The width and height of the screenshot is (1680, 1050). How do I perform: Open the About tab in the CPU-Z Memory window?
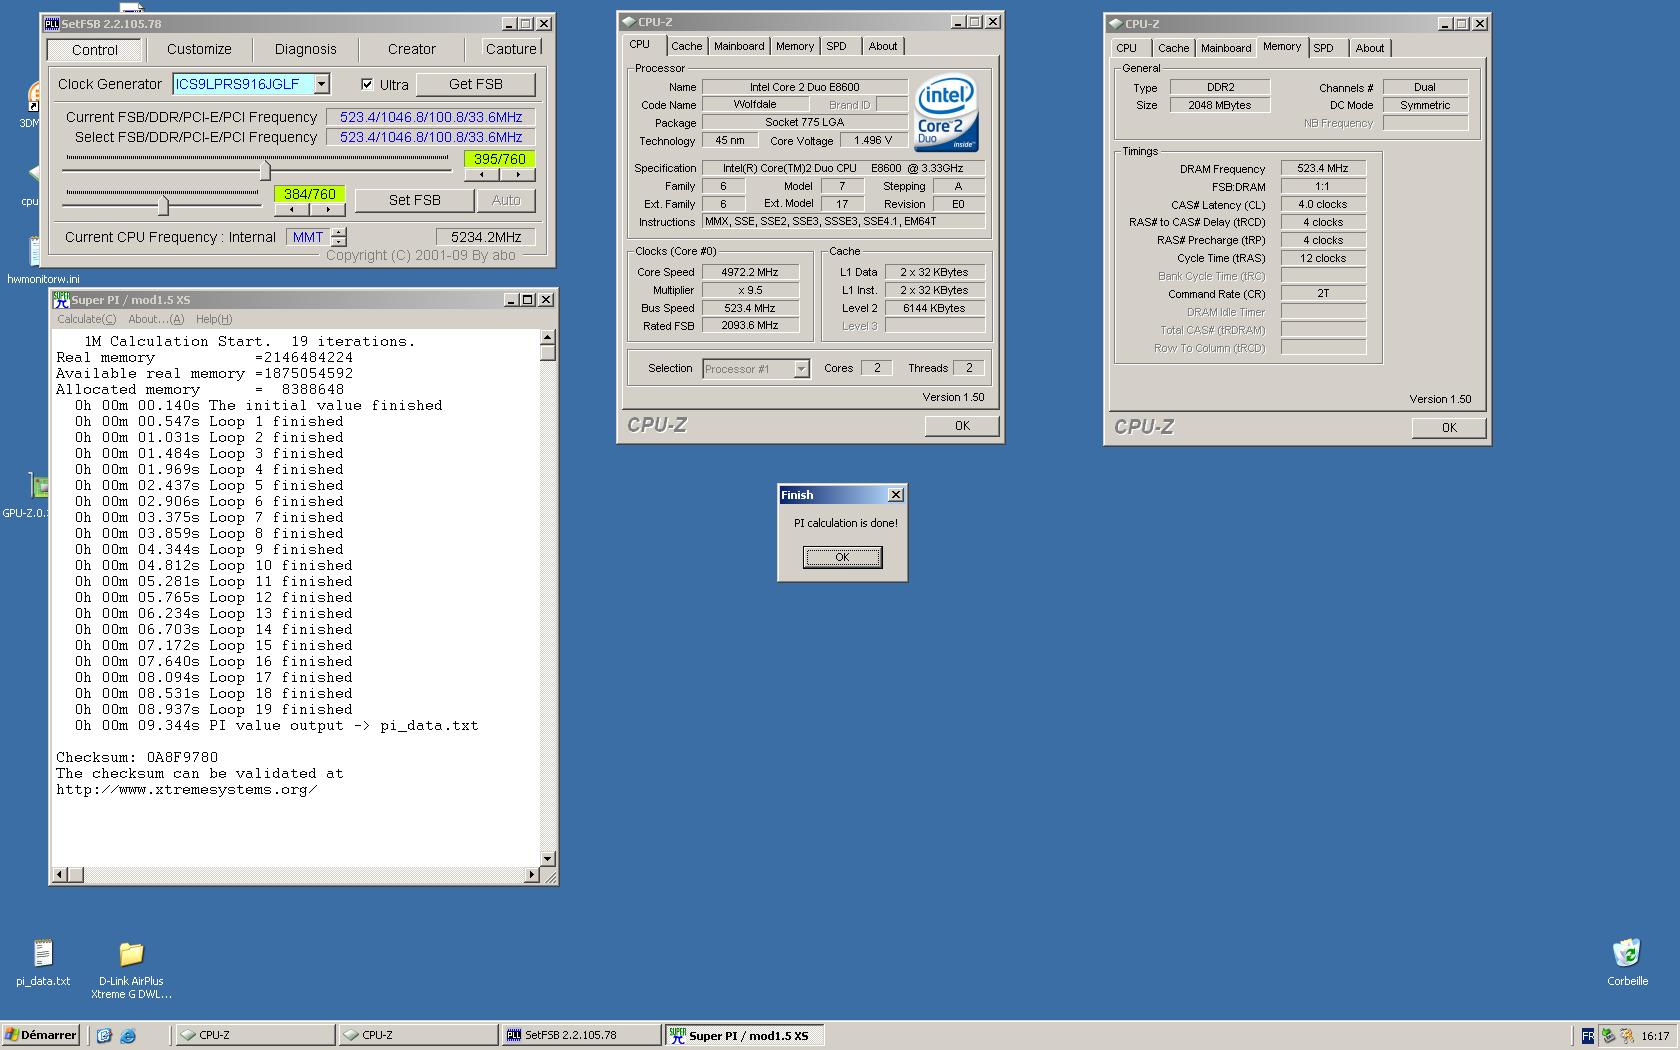pyautogui.click(x=1369, y=48)
